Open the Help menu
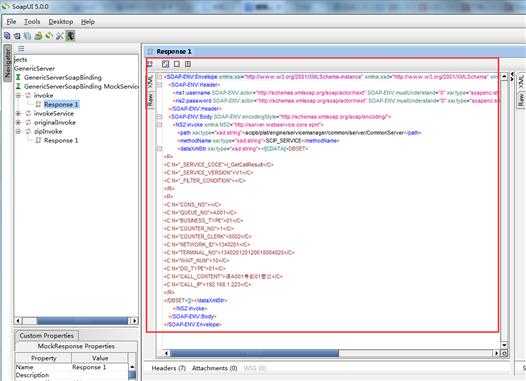Viewport: 526px width, 381px height. click(88, 22)
